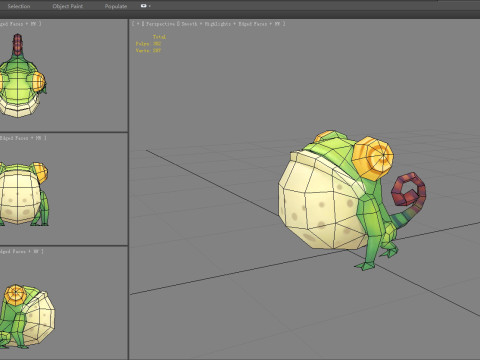The image size is (480, 360).
Task: Open the Perspective view label menu
Action: (160, 24)
